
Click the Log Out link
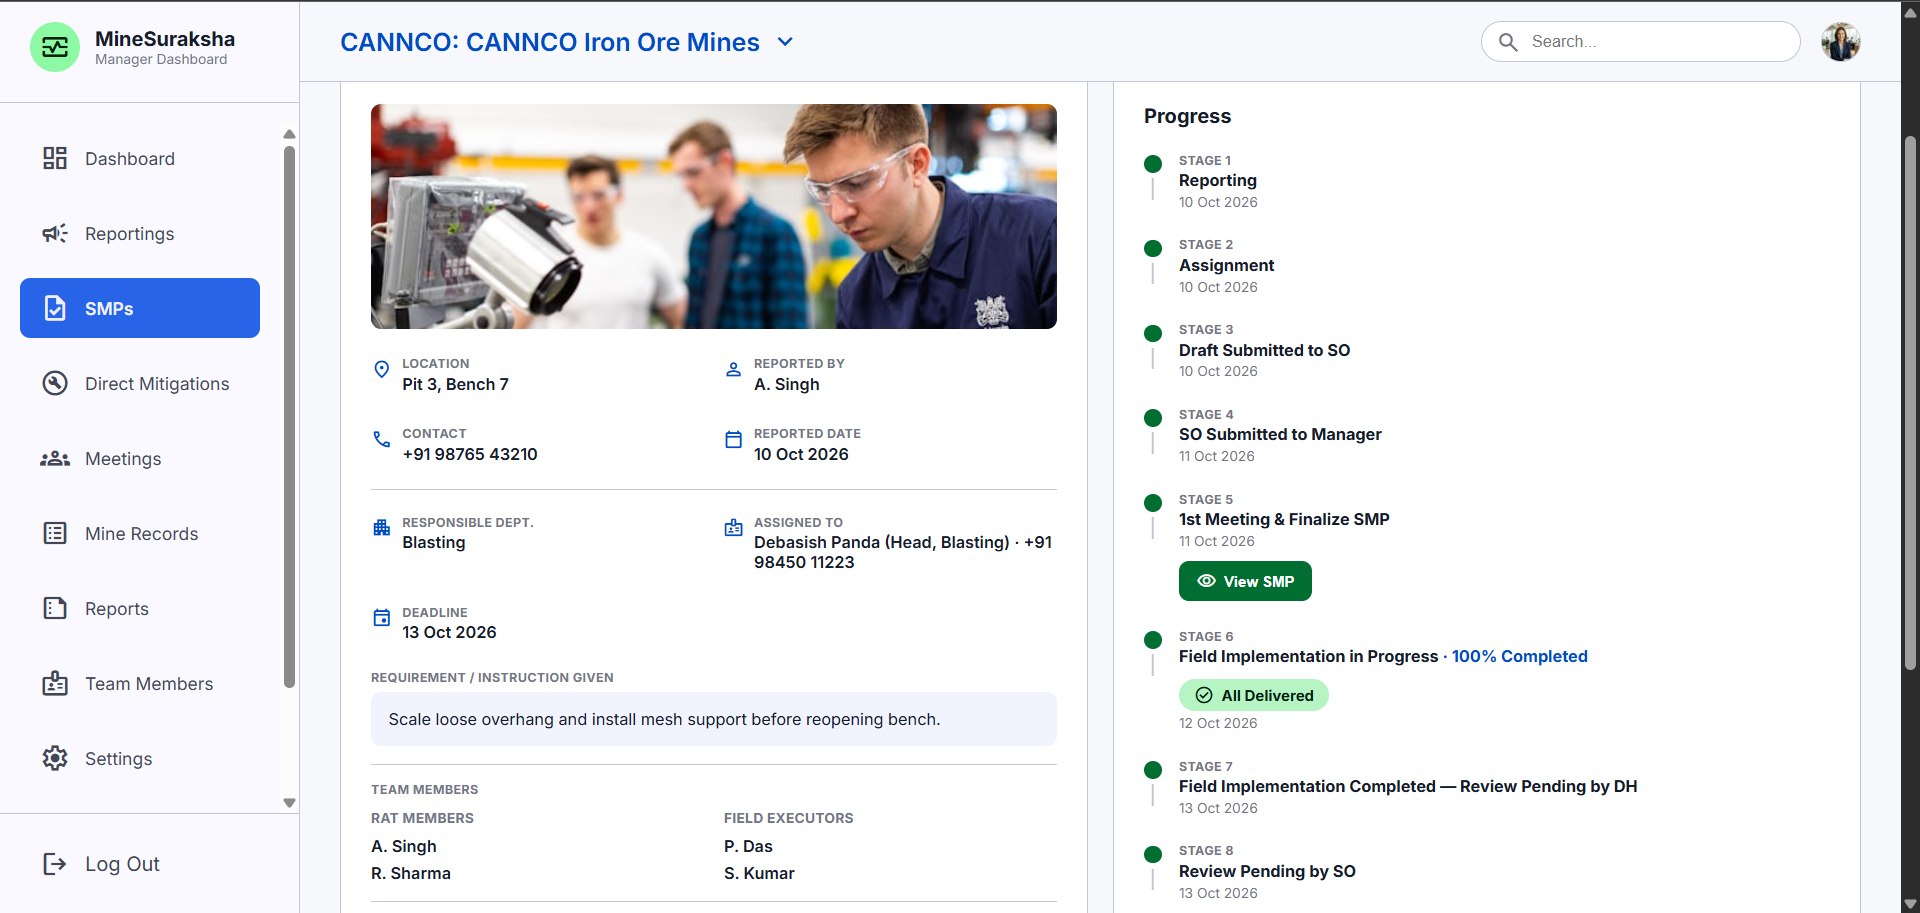[x=101, y=864]
